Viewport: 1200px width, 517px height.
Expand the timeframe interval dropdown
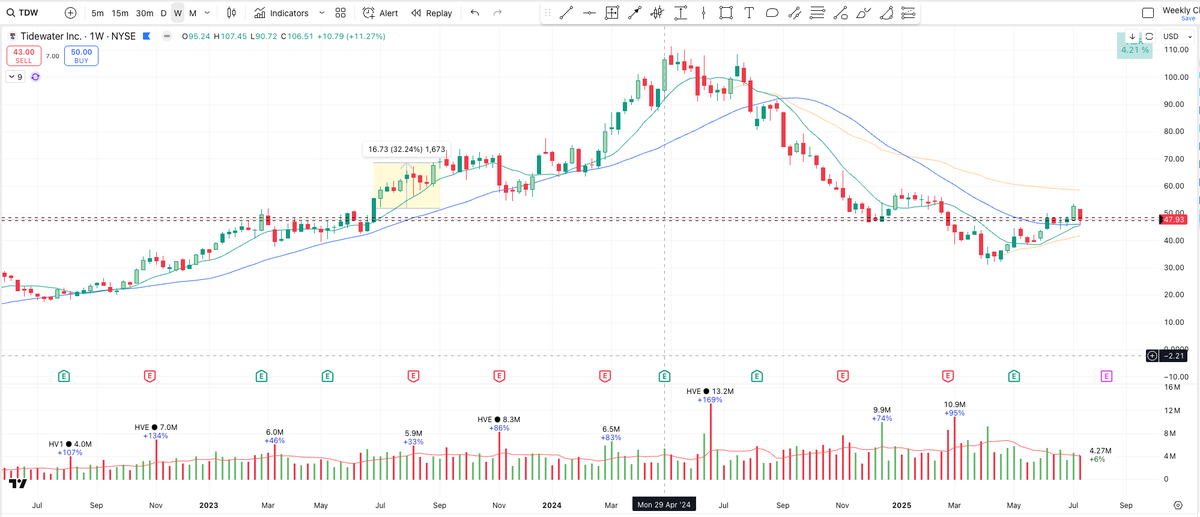(x=207, y=13)
